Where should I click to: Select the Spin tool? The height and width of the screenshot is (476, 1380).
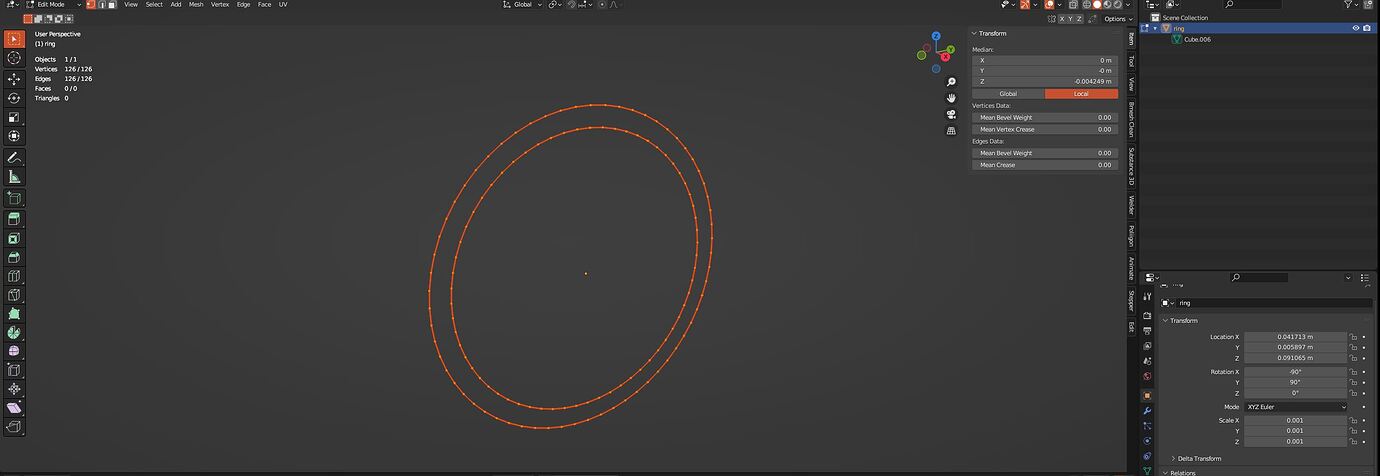14,333
